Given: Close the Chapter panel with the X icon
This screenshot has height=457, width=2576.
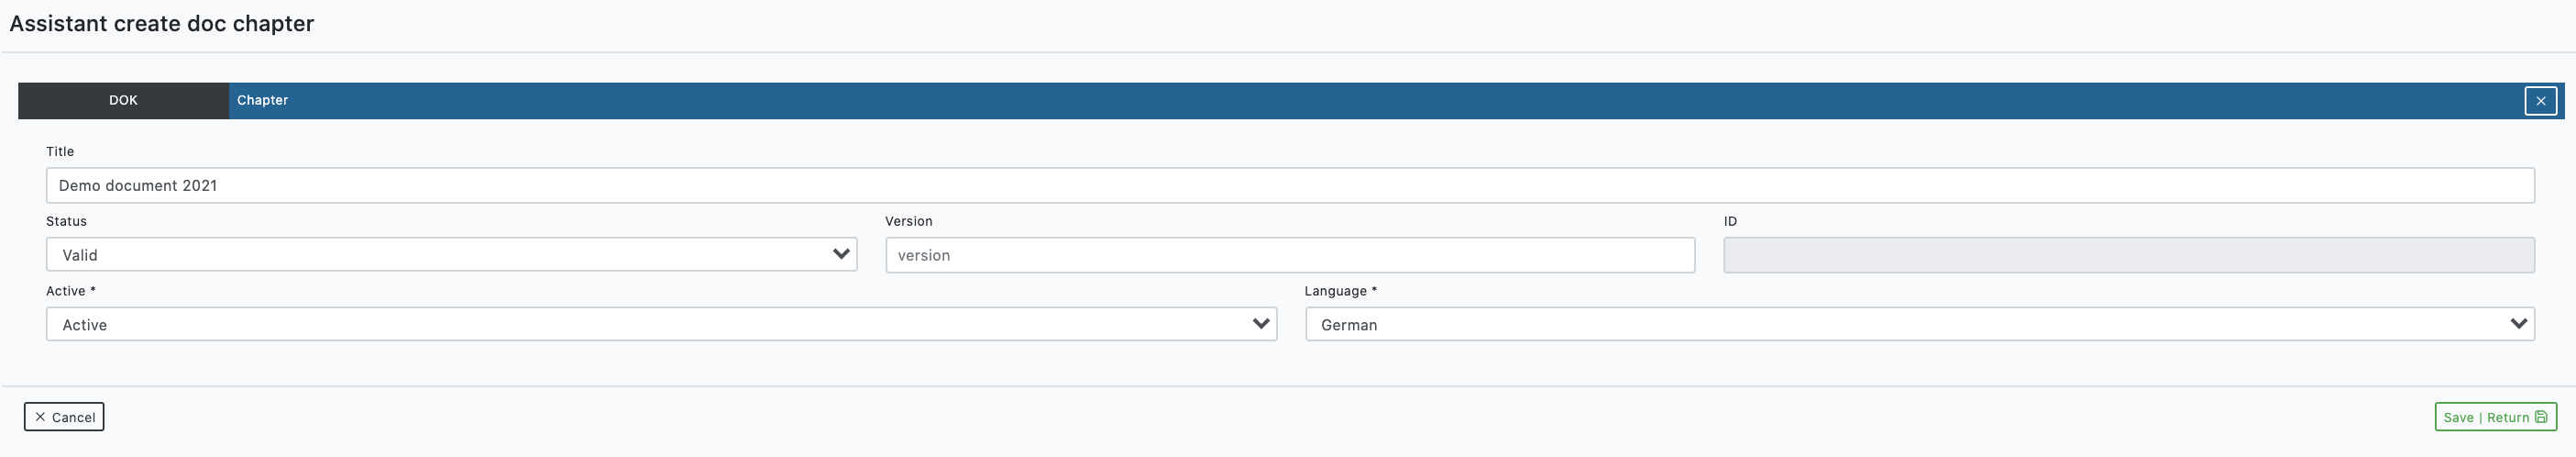Looking at the screenshot, I should (2540, 101).
